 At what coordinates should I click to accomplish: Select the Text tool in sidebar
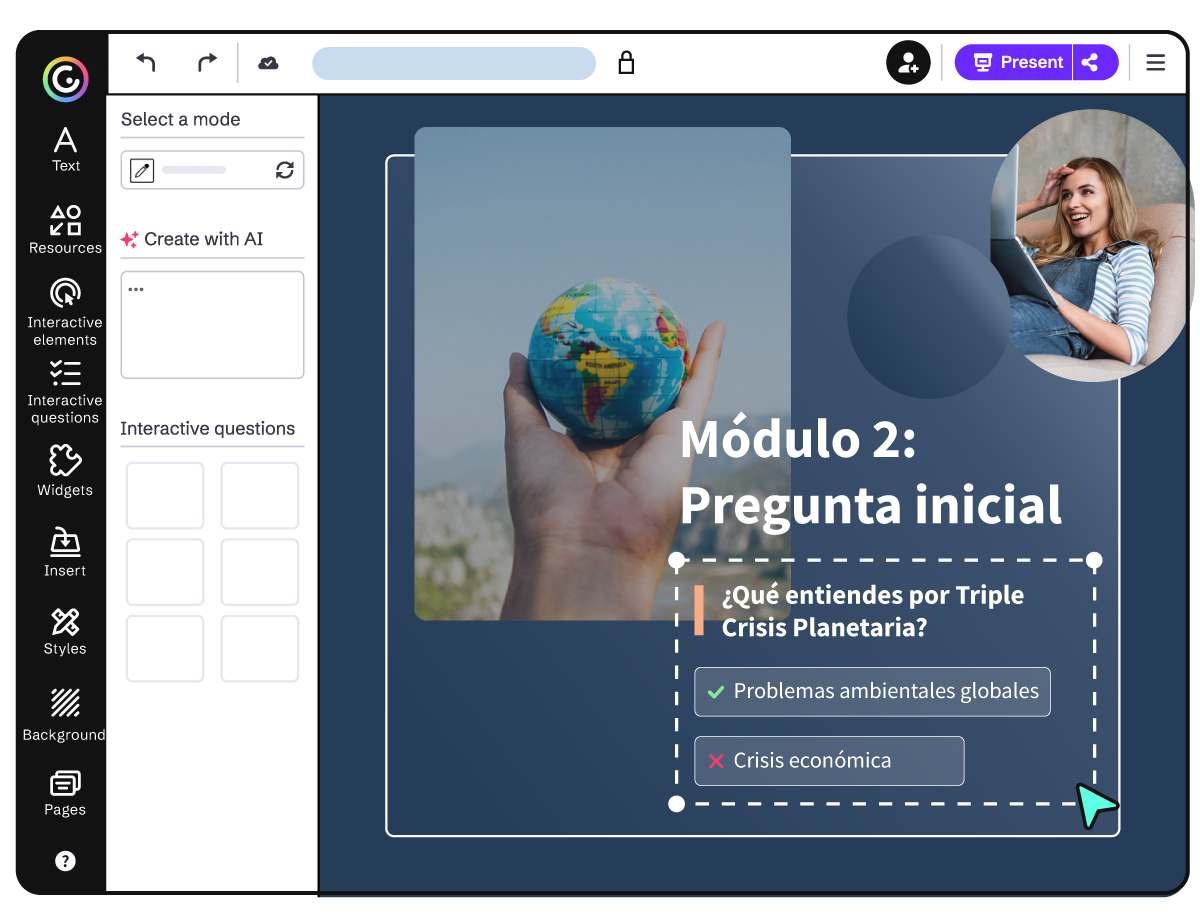point(64,148)
